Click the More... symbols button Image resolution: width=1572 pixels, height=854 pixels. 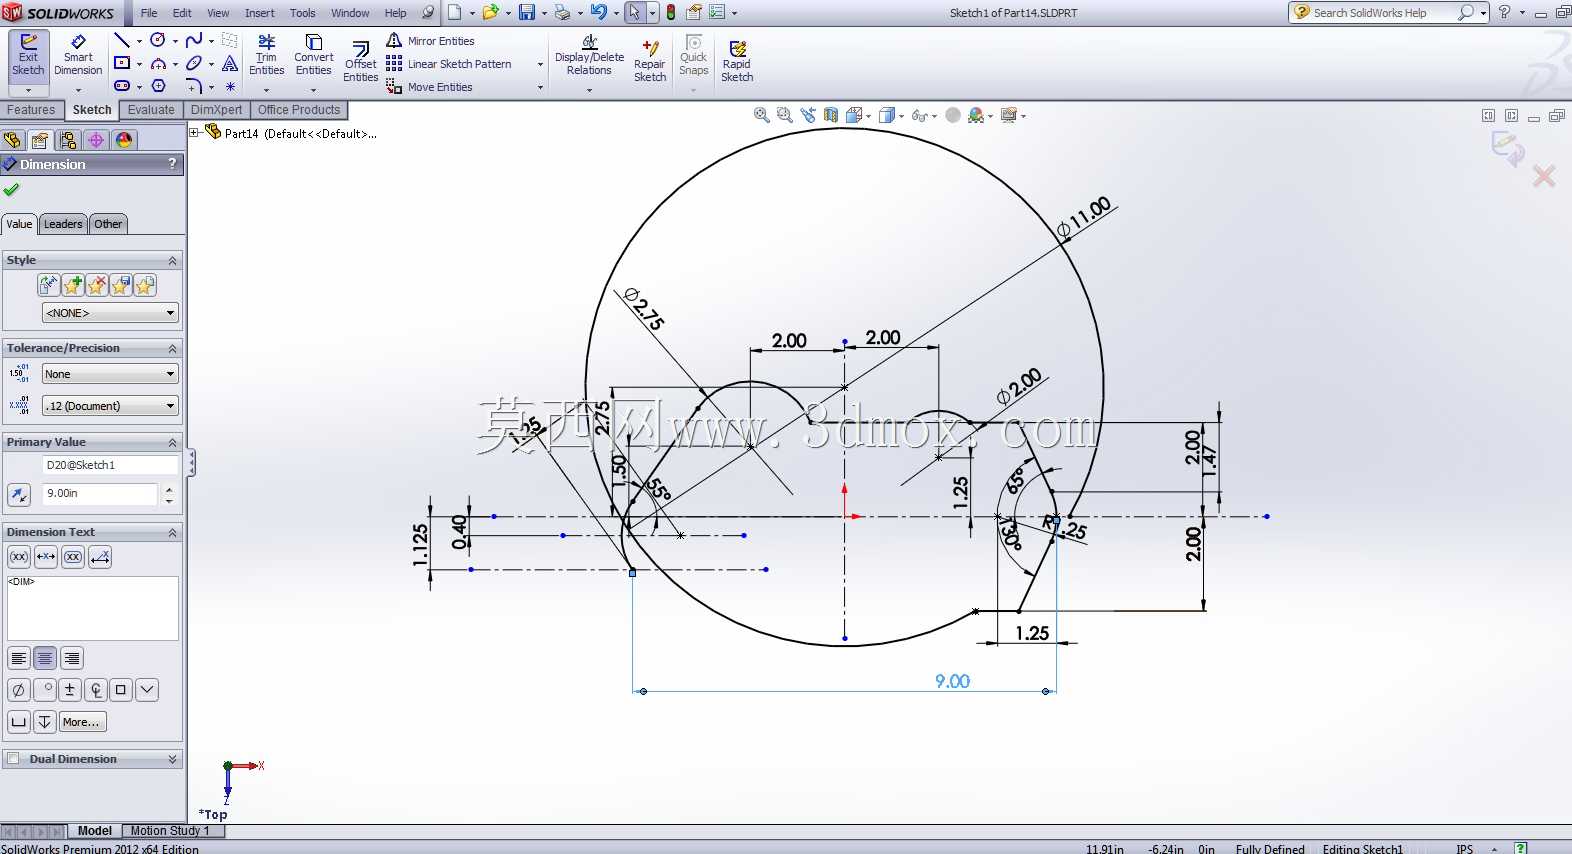tap(82, 722)
